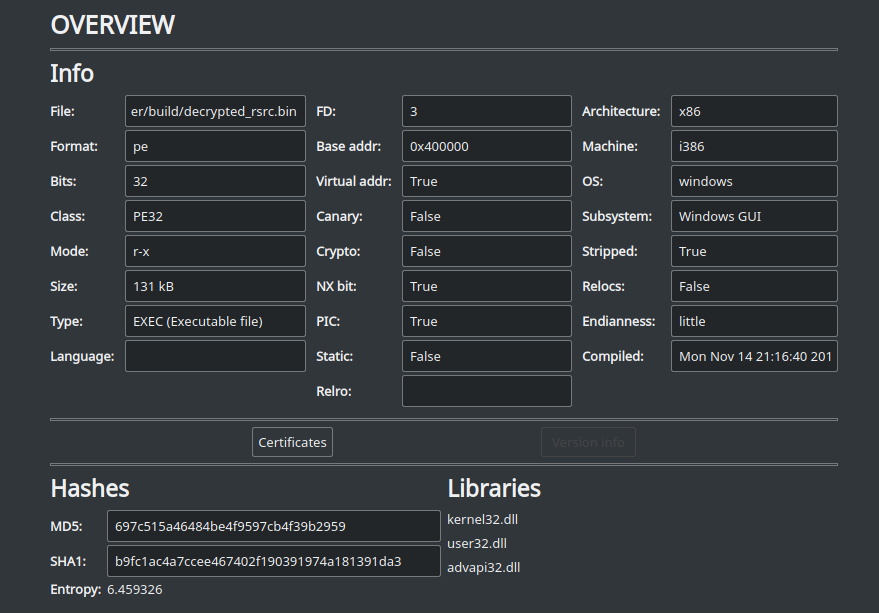The width and height of the screenshot is (879, 613).
Task: Click the Compiled date field
Action: tap(753, 356)
